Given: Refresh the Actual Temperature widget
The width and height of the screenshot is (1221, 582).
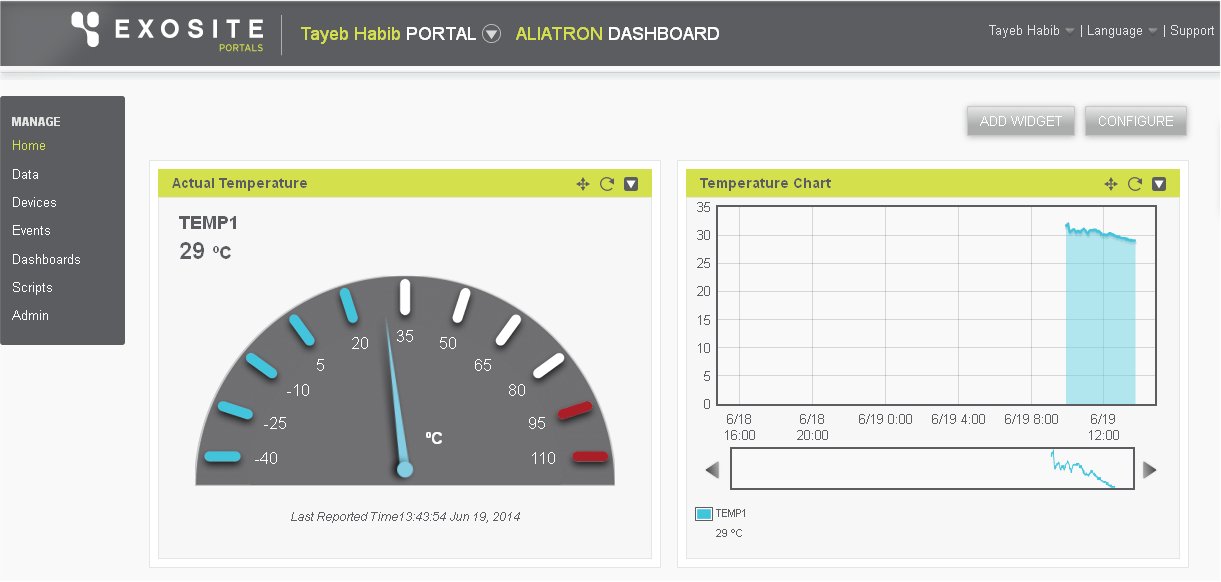Looking at the screenshot, I should tap(607, 184).
